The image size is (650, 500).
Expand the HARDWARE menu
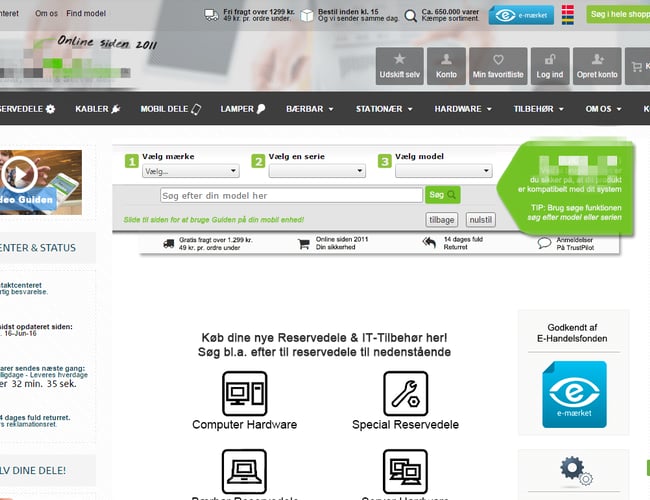[x=463, y=109]
